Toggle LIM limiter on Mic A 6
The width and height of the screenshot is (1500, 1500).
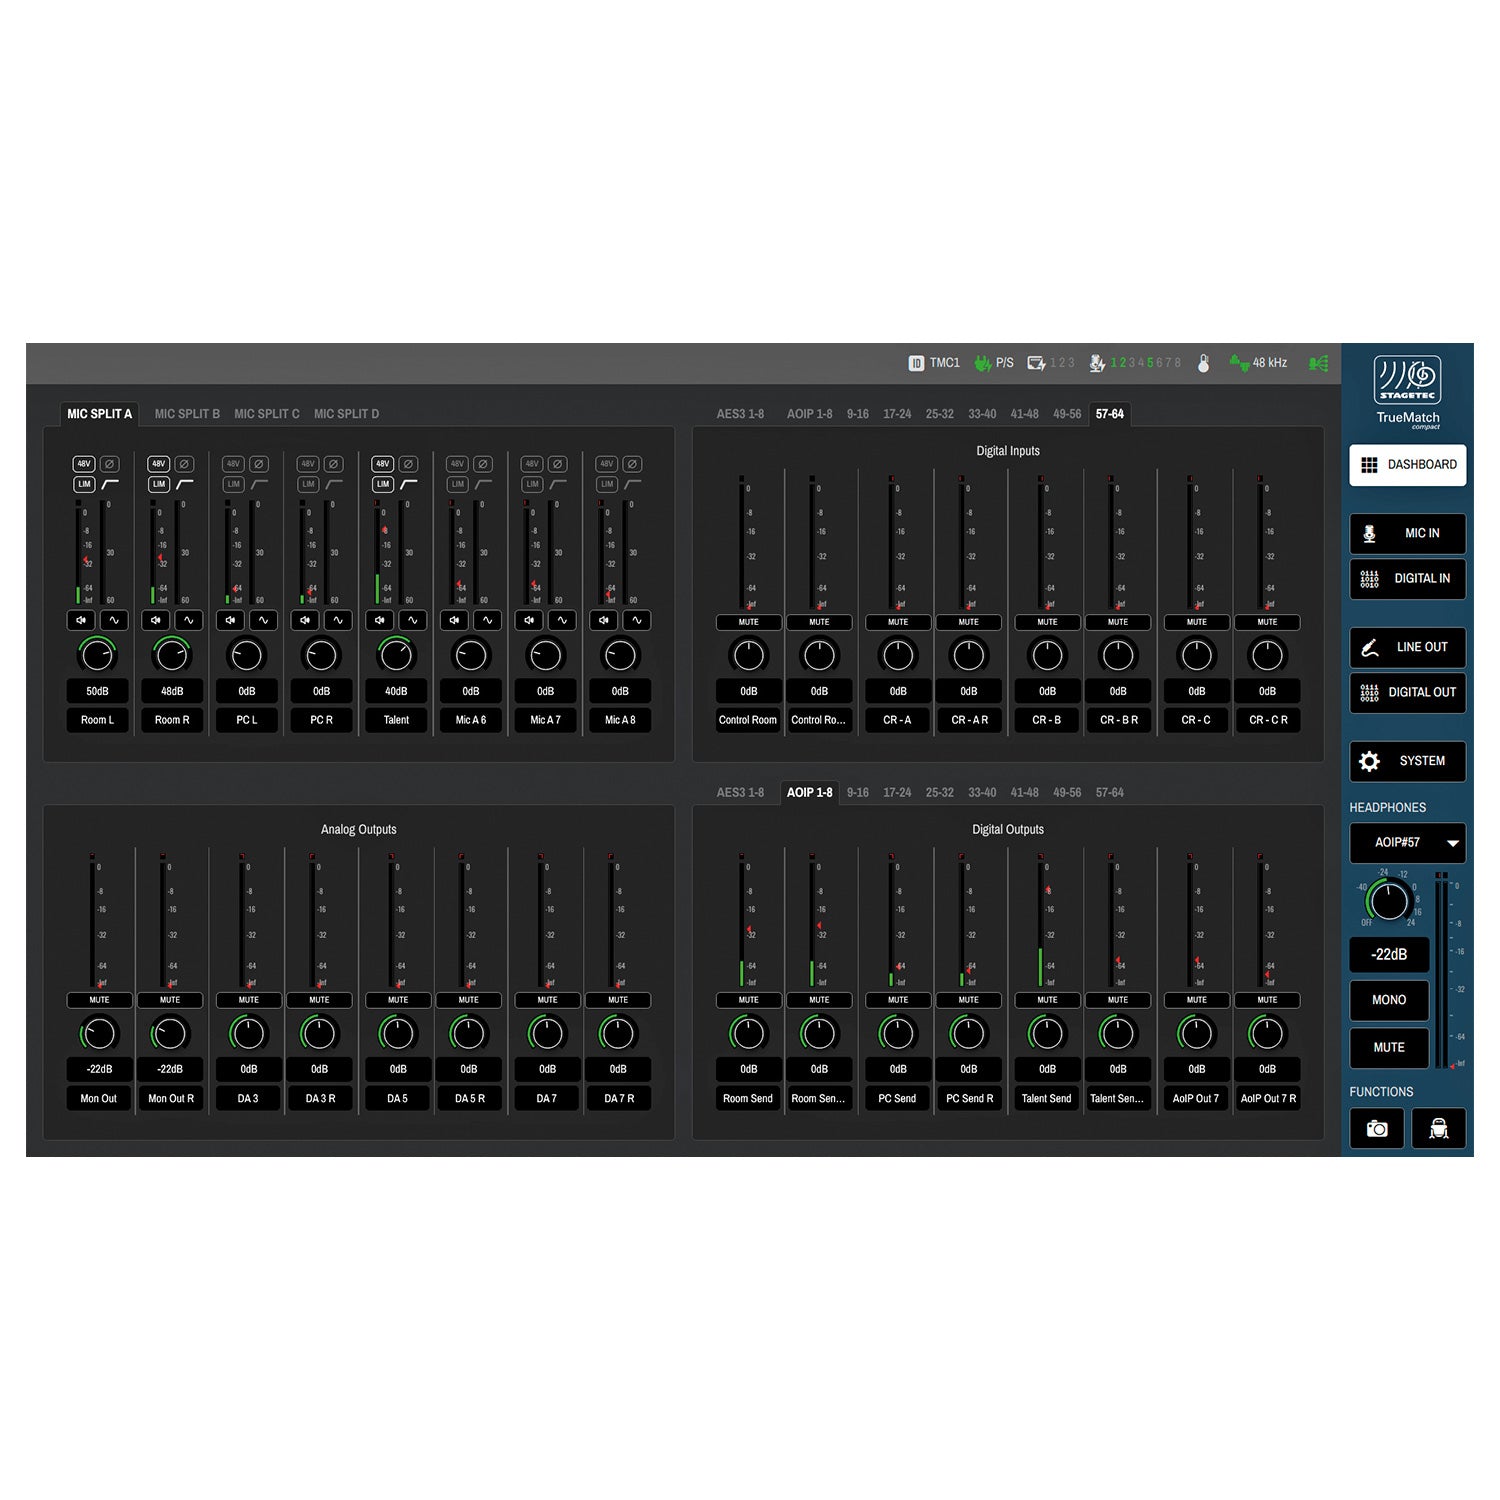457,484
